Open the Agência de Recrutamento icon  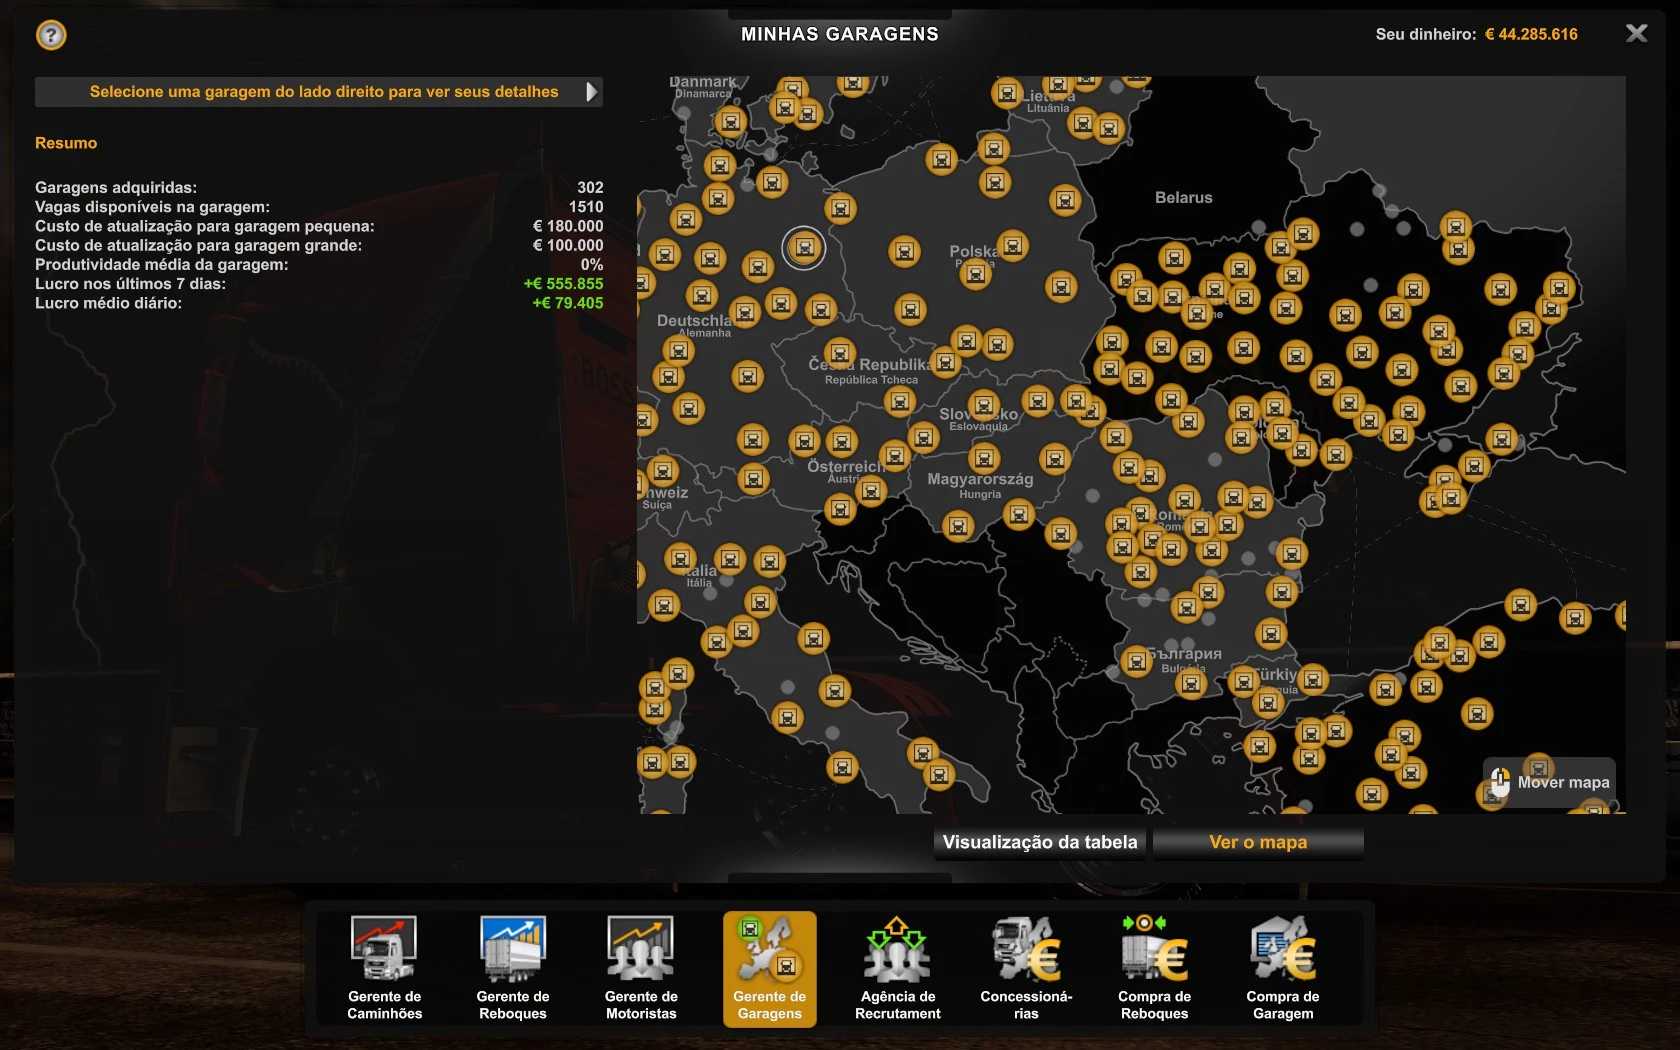pos(897,968)
